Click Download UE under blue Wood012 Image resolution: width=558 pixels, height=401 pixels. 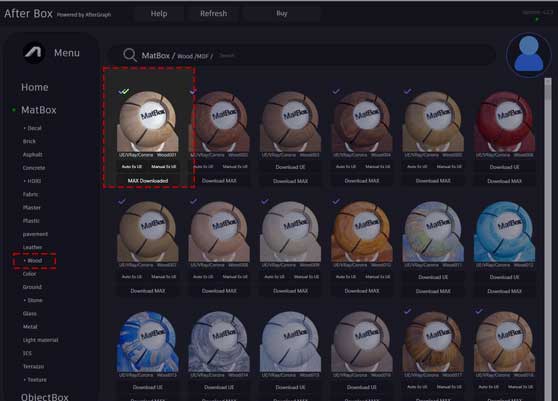[x=504, y=277]
